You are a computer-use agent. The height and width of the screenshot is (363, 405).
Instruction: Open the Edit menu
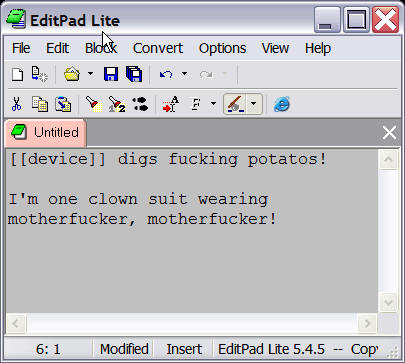(x=57, y=48)
